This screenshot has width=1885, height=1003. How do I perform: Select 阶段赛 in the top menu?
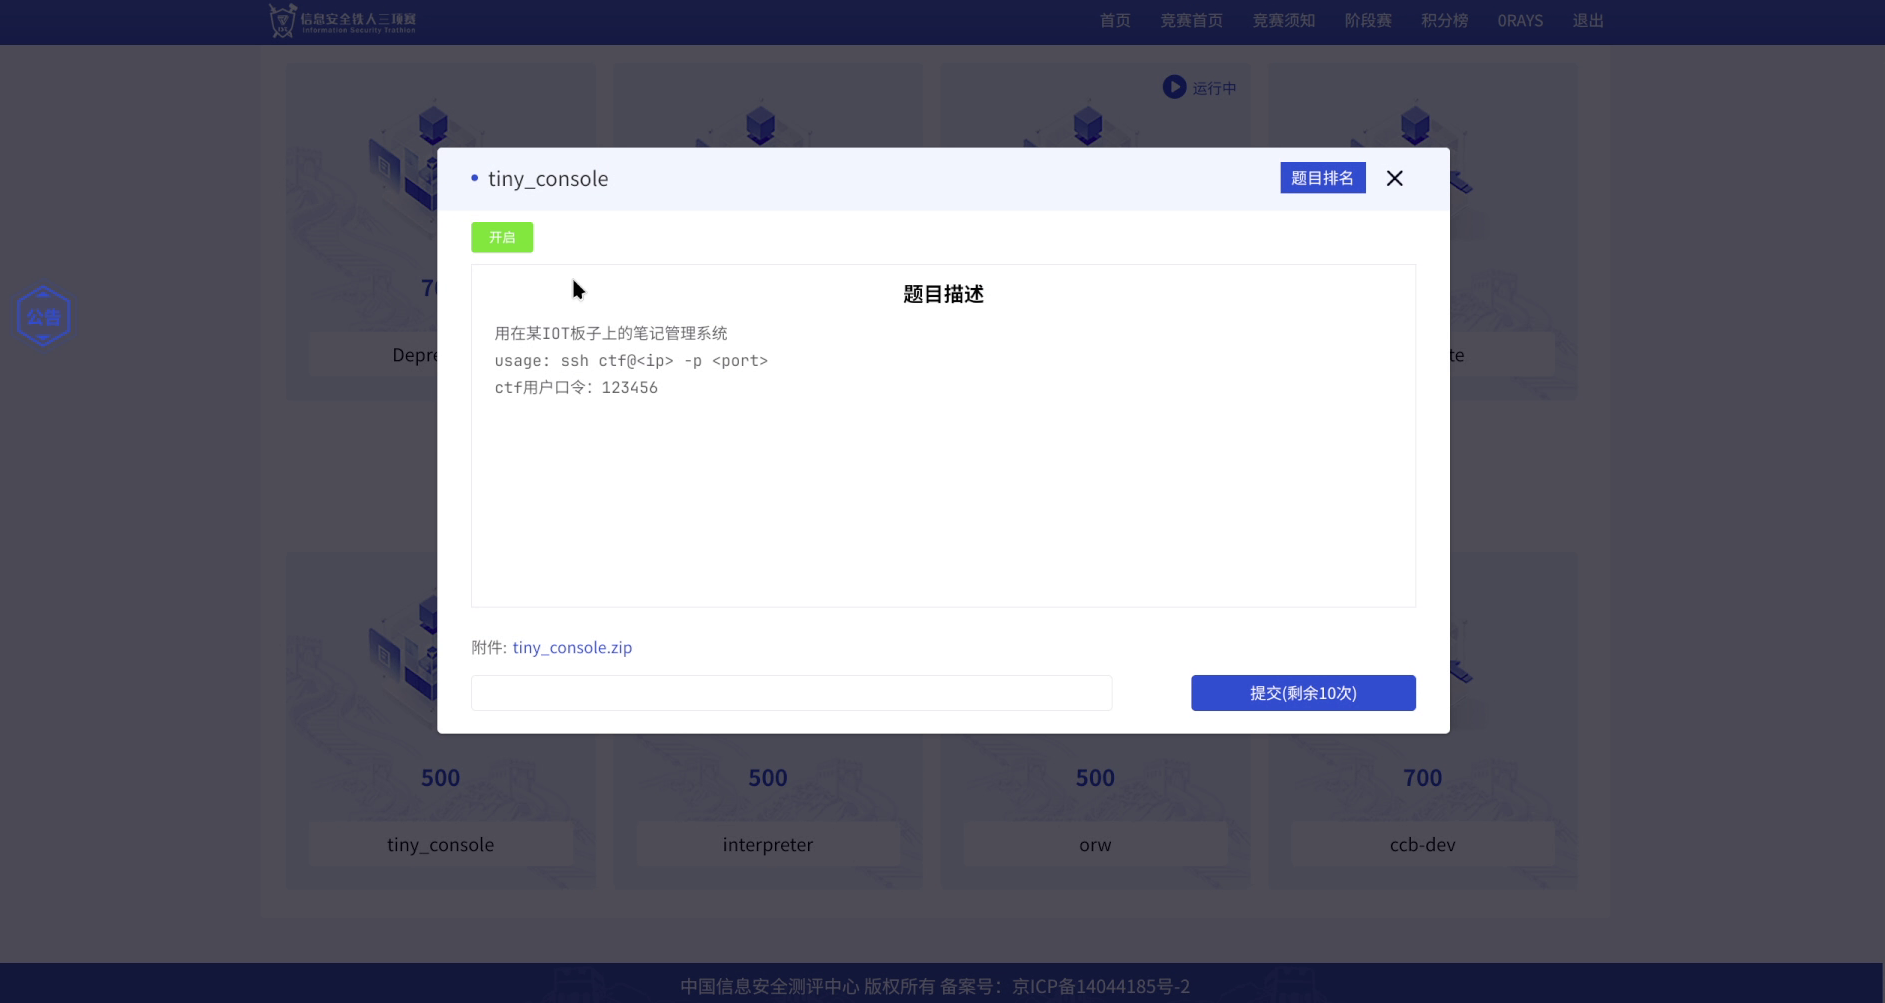(1368, 21)
